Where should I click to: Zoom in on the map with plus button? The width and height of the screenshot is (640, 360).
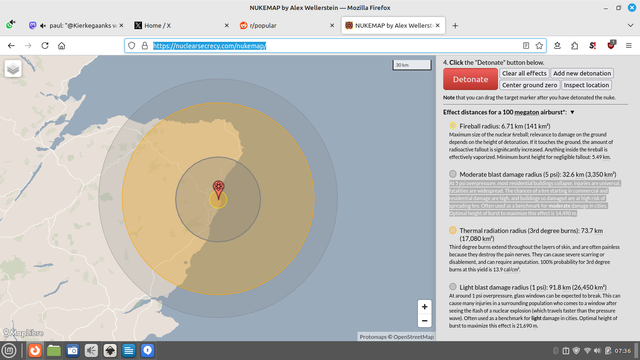click(x=424, y=307)
